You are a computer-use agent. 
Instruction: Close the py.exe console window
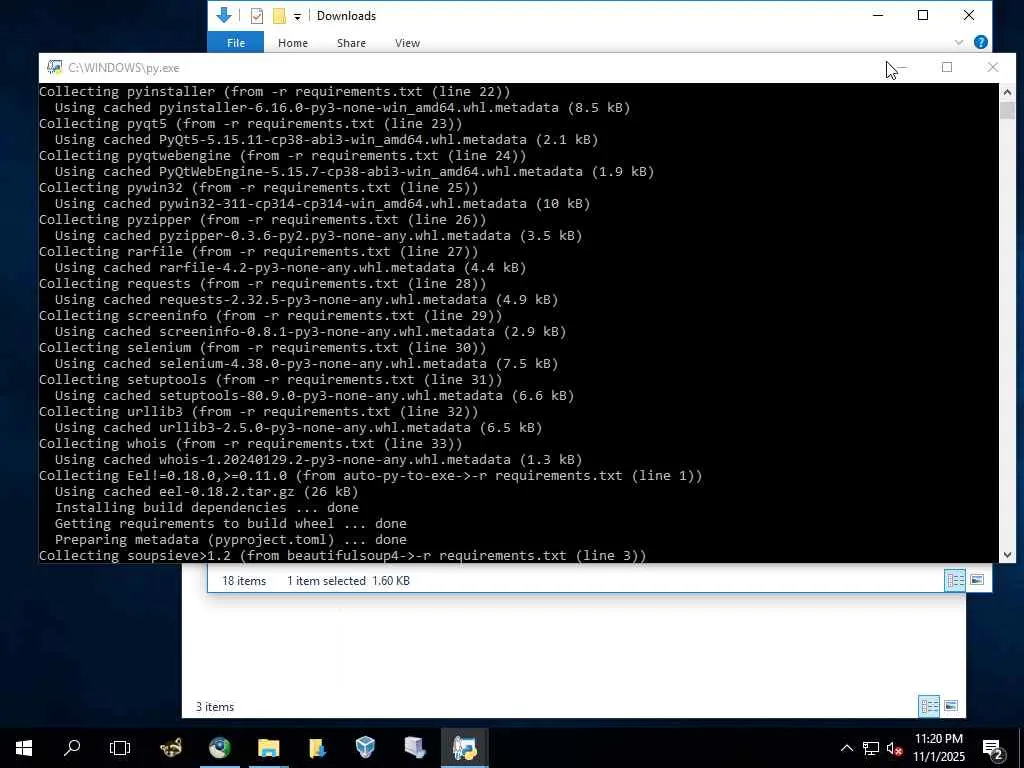(993, 67)
